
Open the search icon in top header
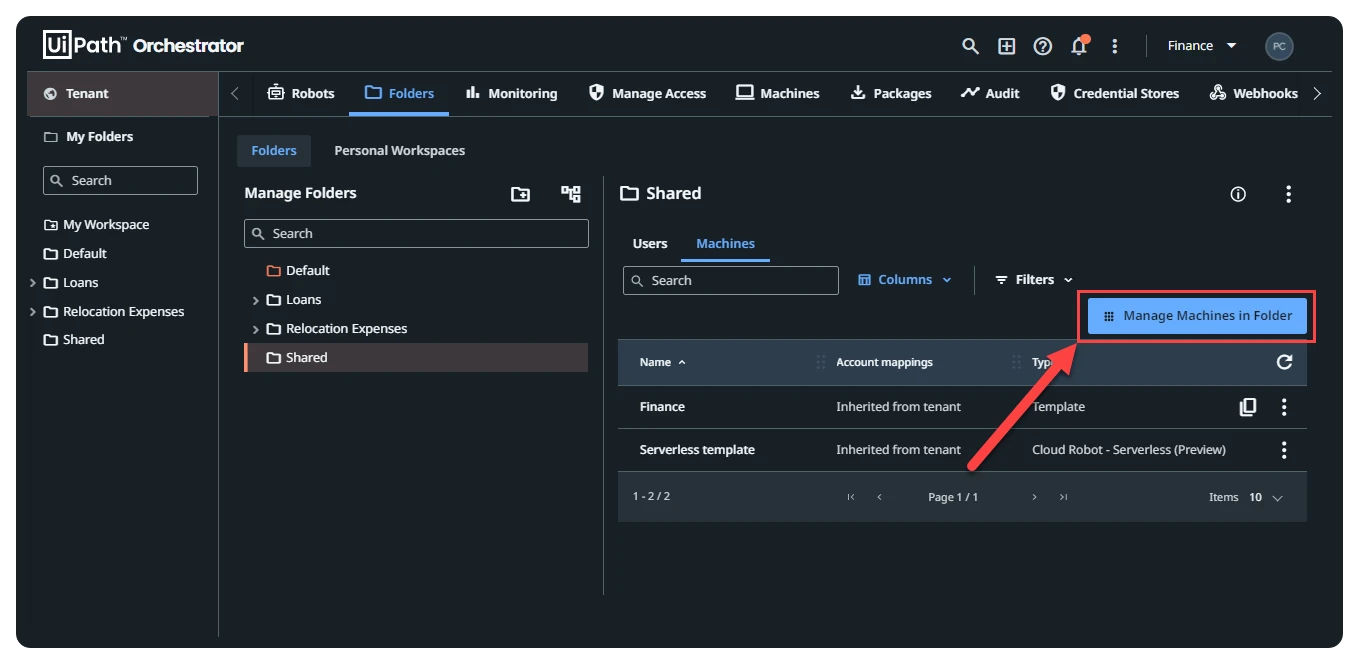tap(970, 46)
